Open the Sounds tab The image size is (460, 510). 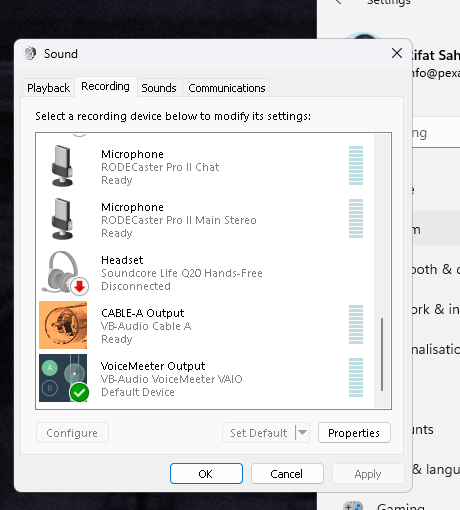click(159, 88)
